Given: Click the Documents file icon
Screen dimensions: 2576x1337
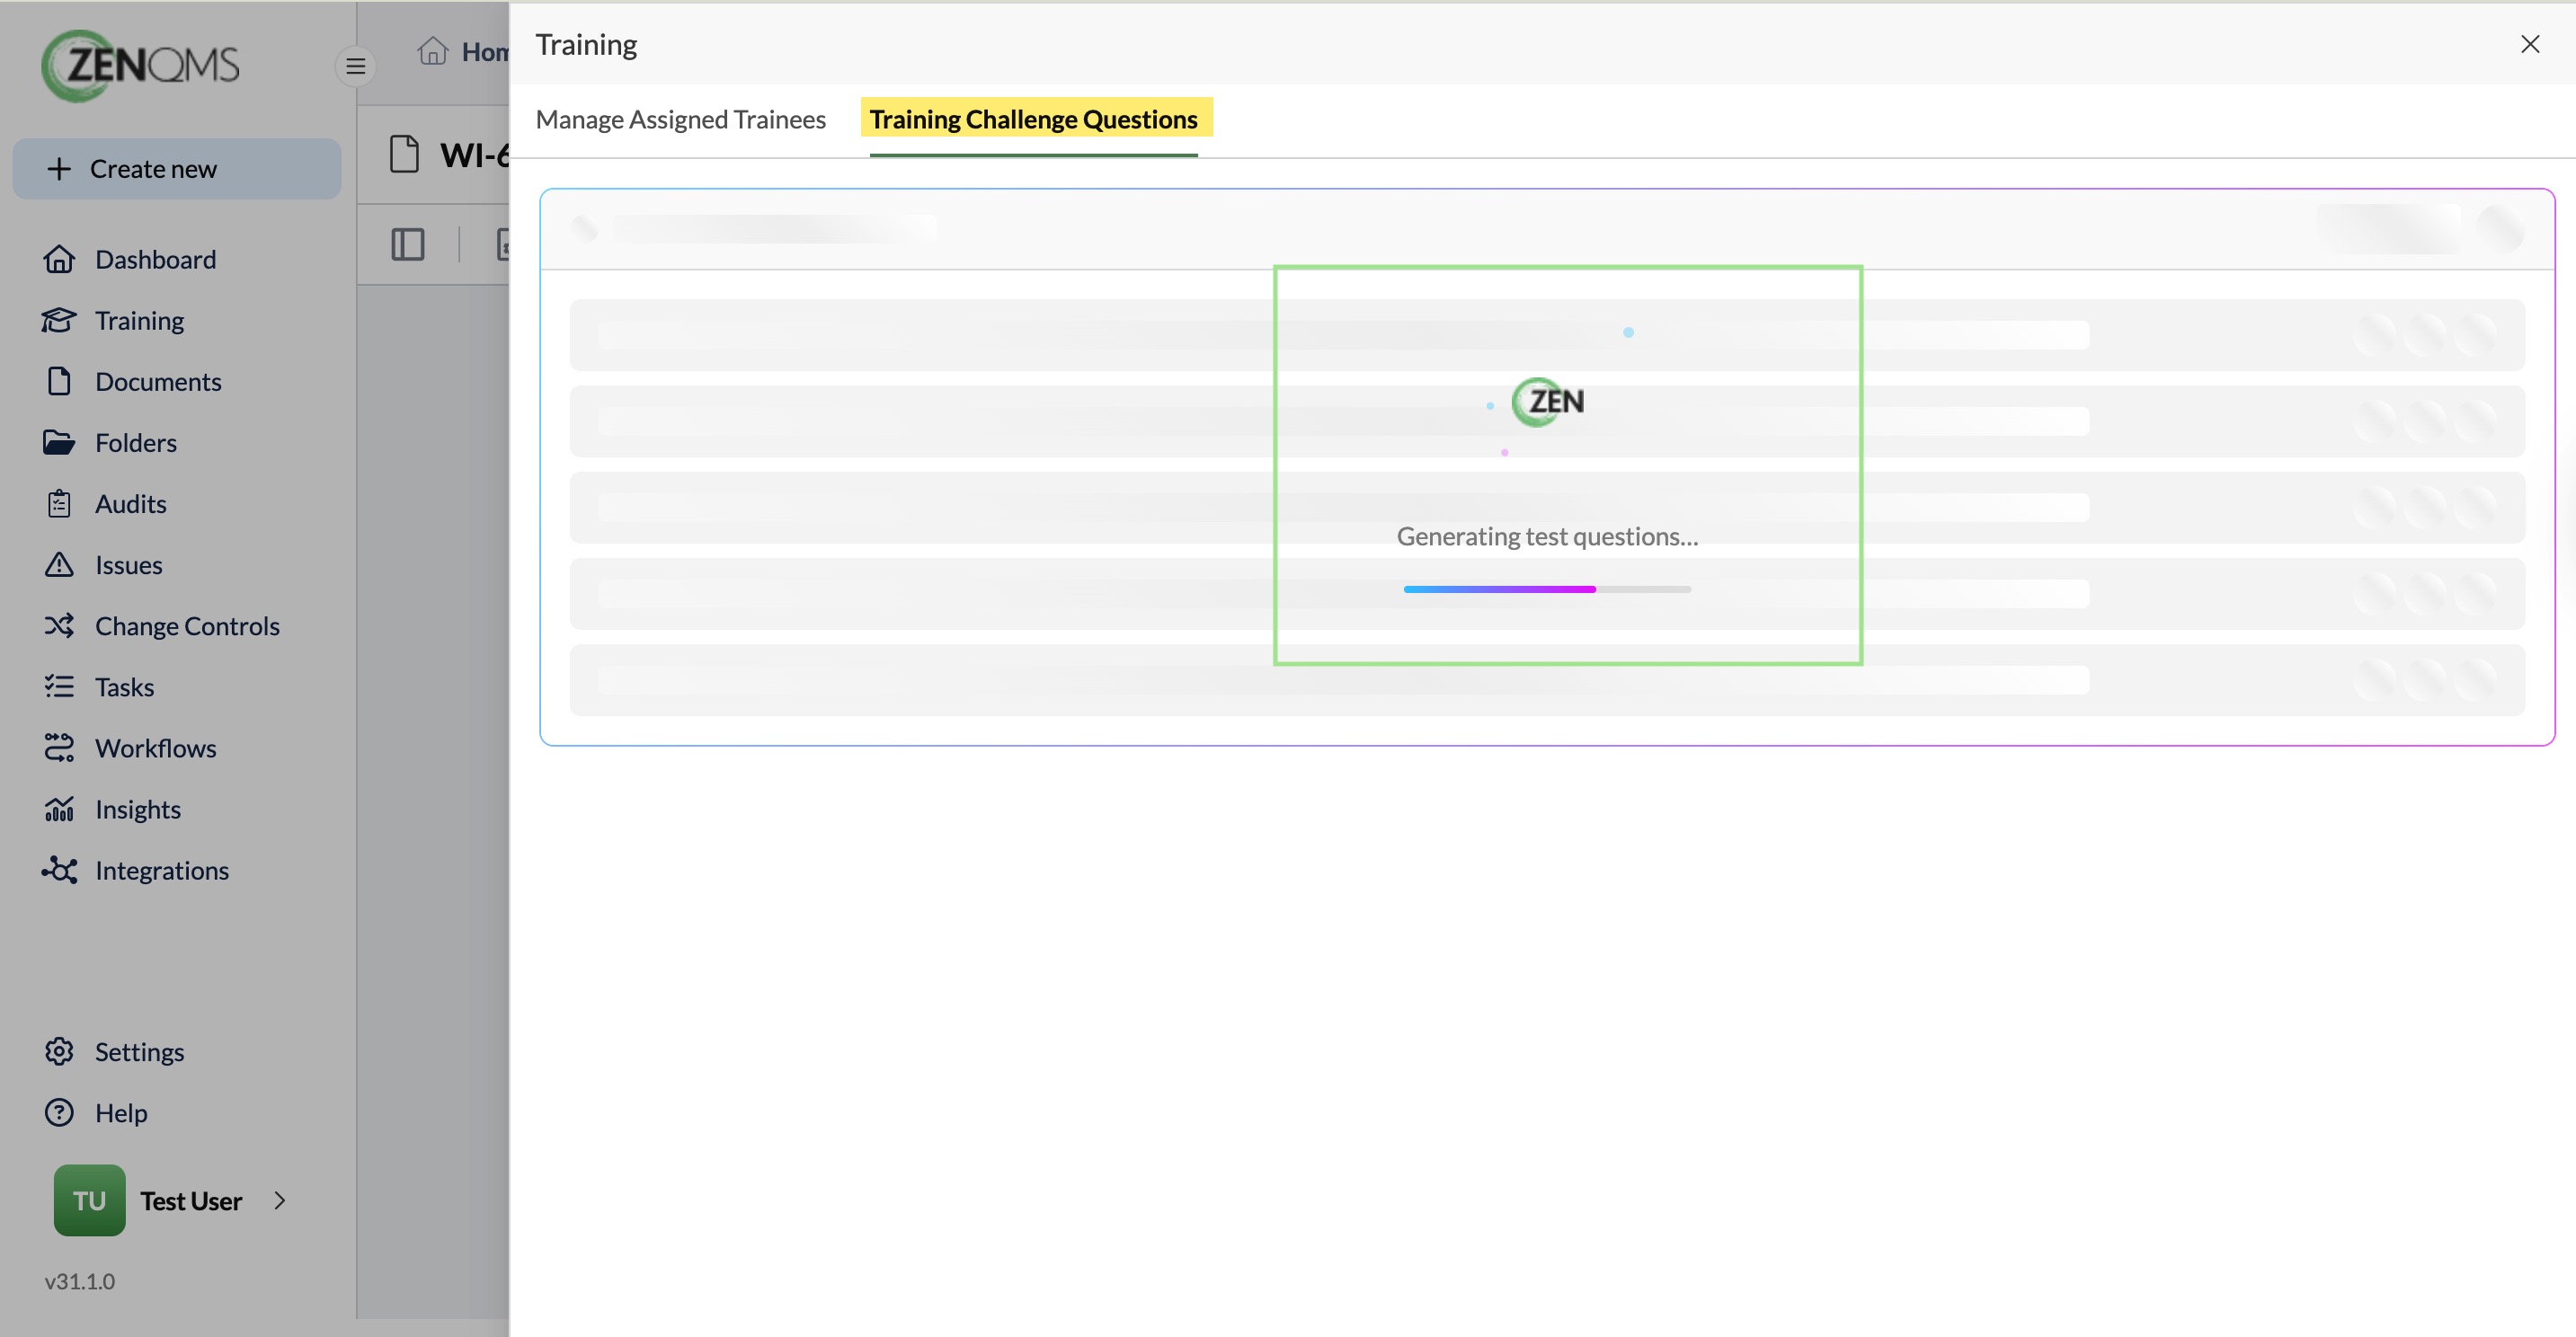Looking at the screenshot, I should point(59,381).
